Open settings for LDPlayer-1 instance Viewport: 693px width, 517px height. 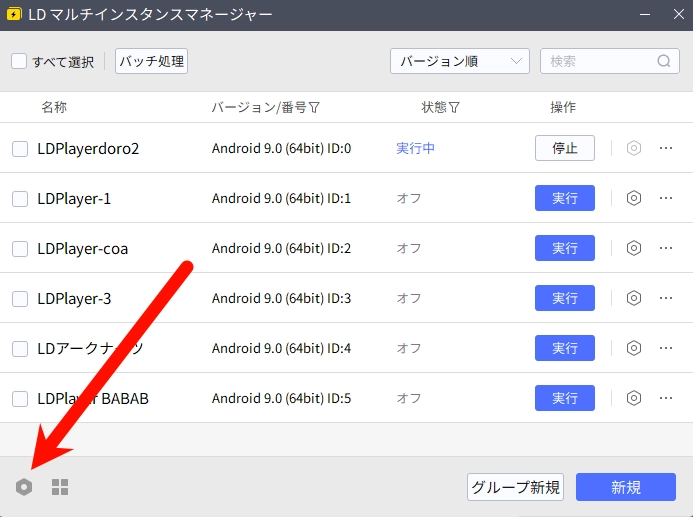[633, 198]
